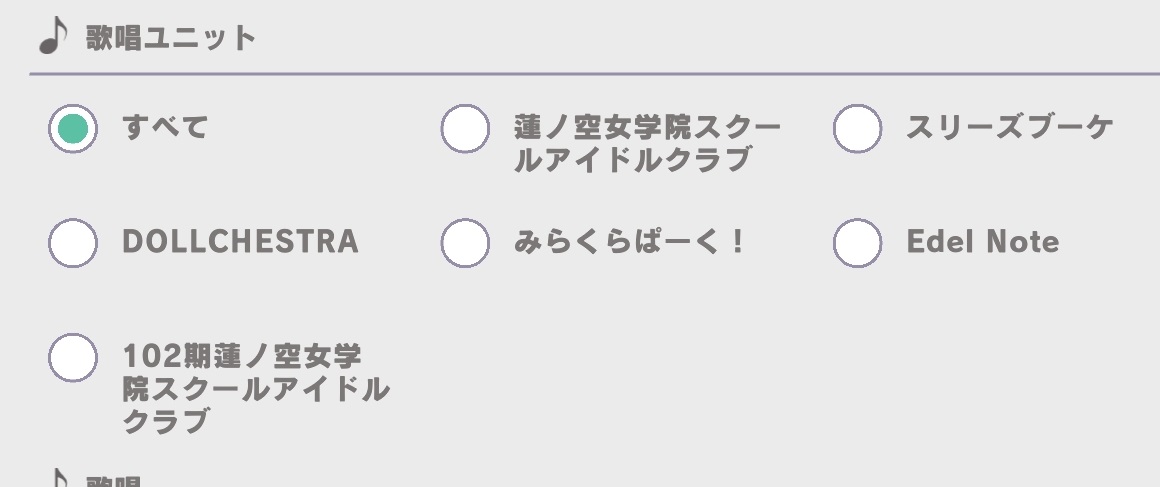Click the スリーズブーケ label text
The image size is (1160, 487).
pyautogui.click(x=1008, y=129)
